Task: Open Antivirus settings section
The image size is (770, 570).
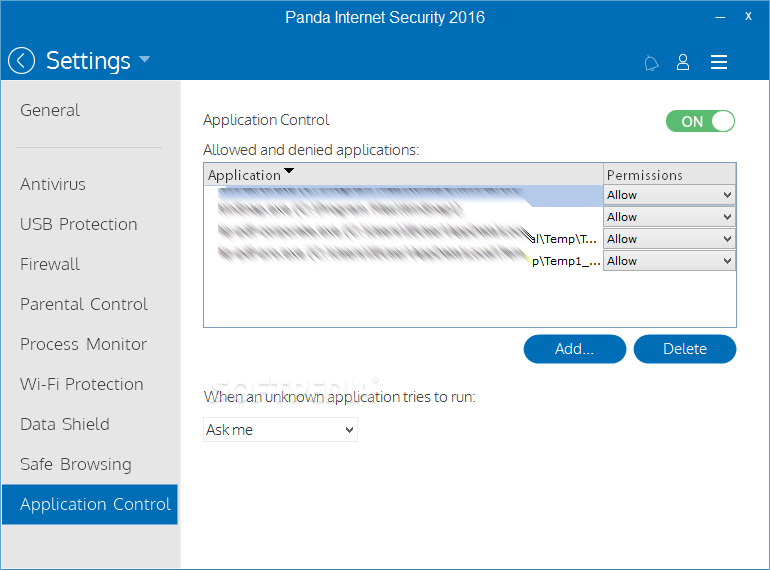Action: pyautogui.click(x=53, y=184)
